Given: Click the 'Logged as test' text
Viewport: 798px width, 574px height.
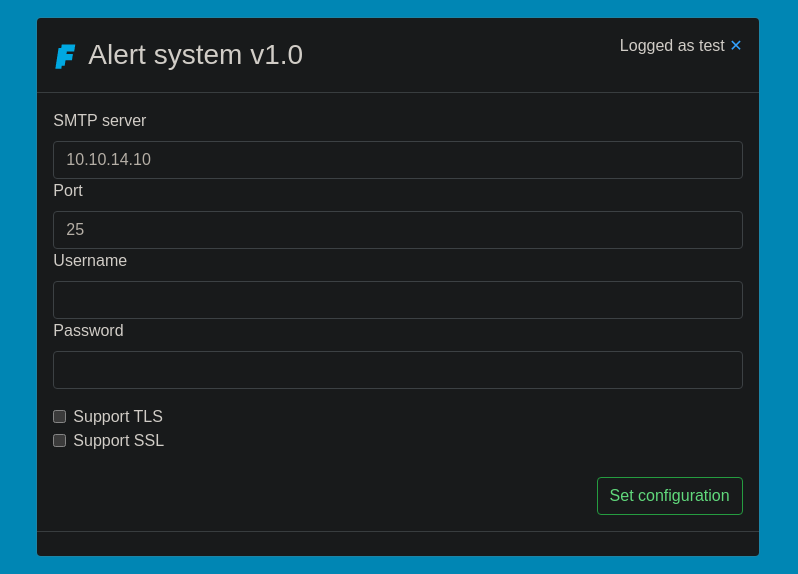Looking at the screenshot, I should pyautogui.click(x=672, y=46).
